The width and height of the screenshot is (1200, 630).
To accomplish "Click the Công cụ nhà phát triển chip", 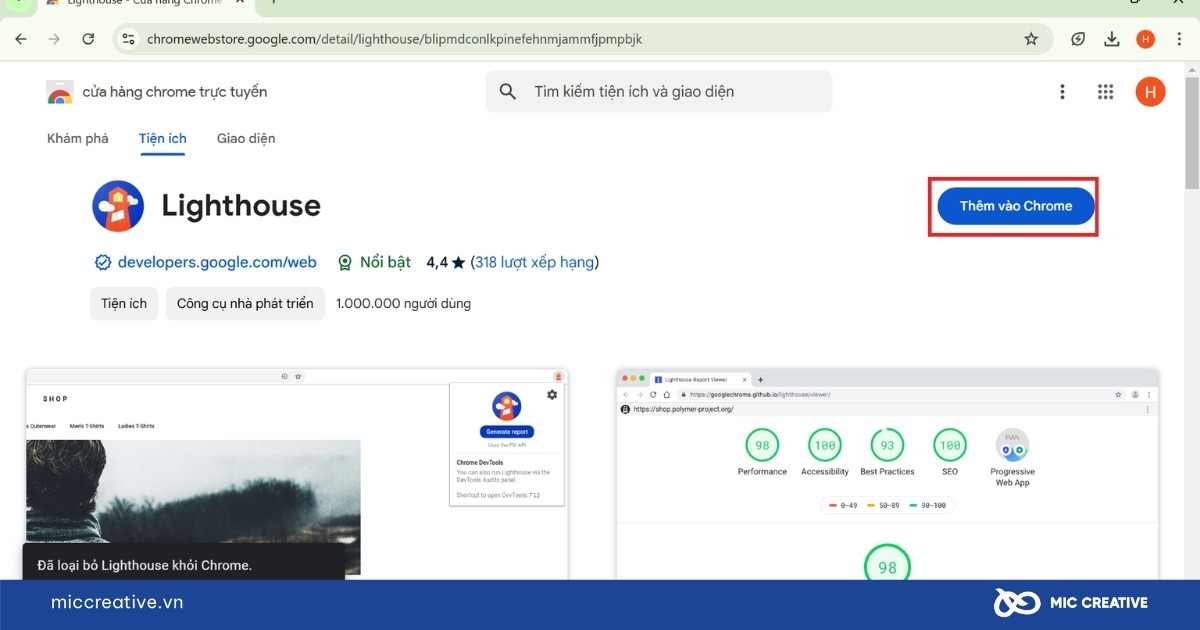I will point(245,303).
